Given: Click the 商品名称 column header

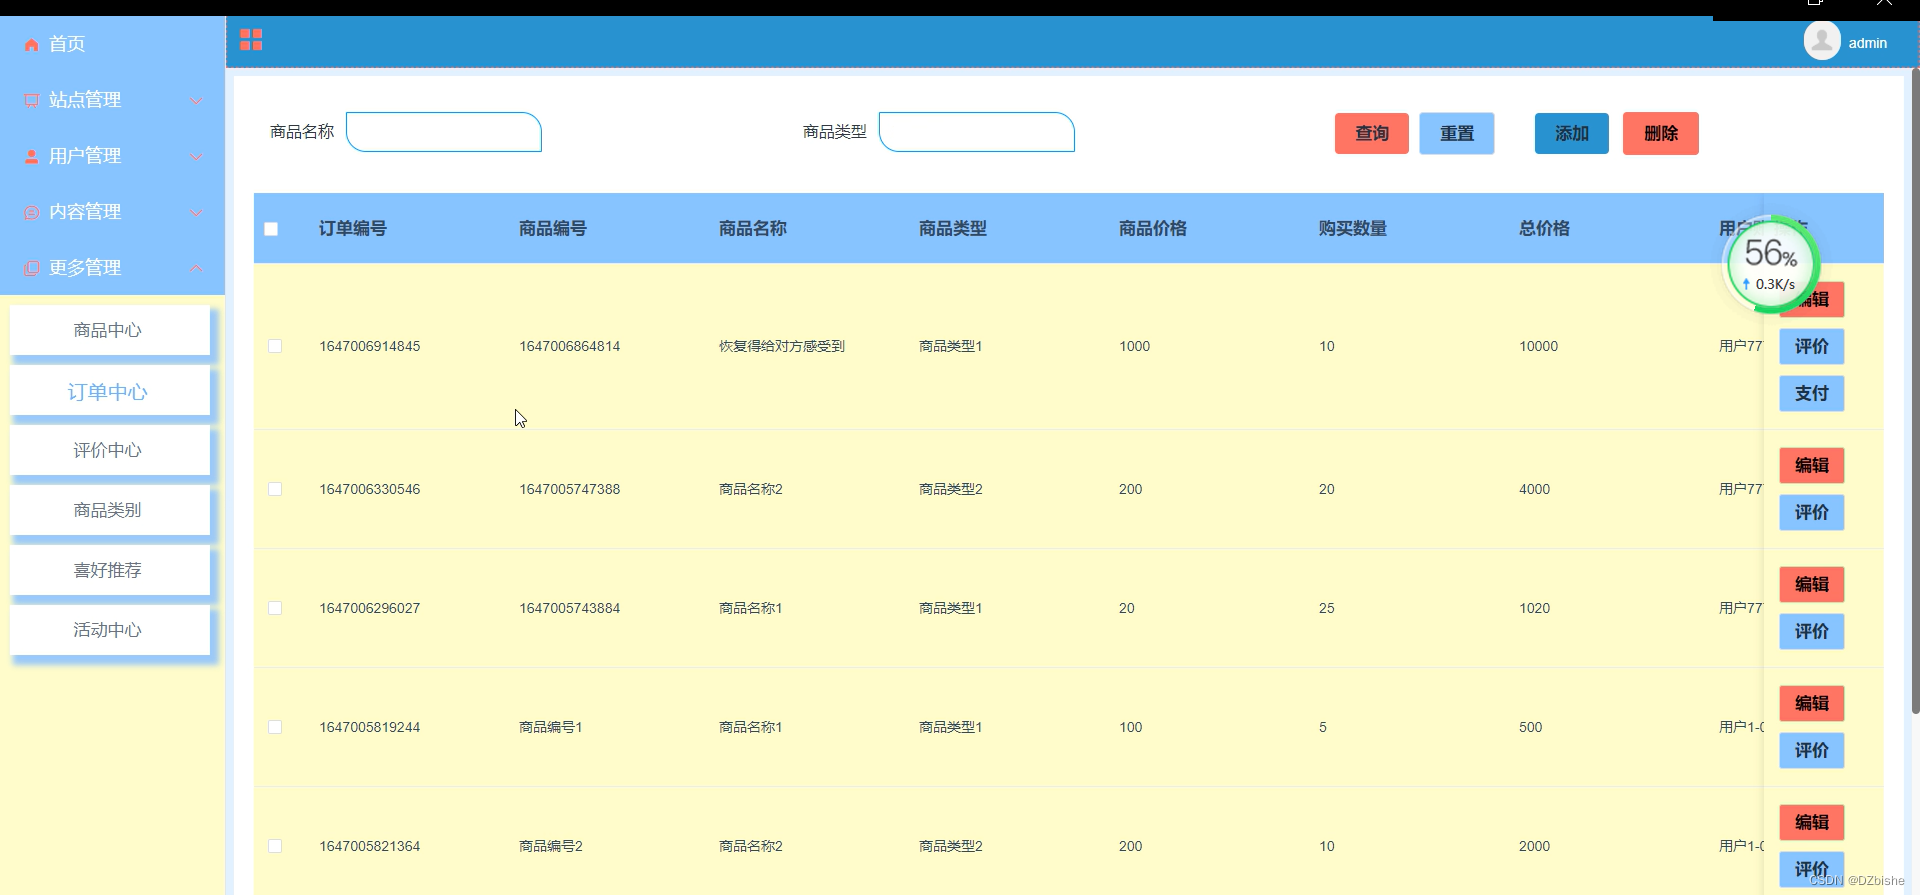Looking at the screenshot, I should (753, 229).
